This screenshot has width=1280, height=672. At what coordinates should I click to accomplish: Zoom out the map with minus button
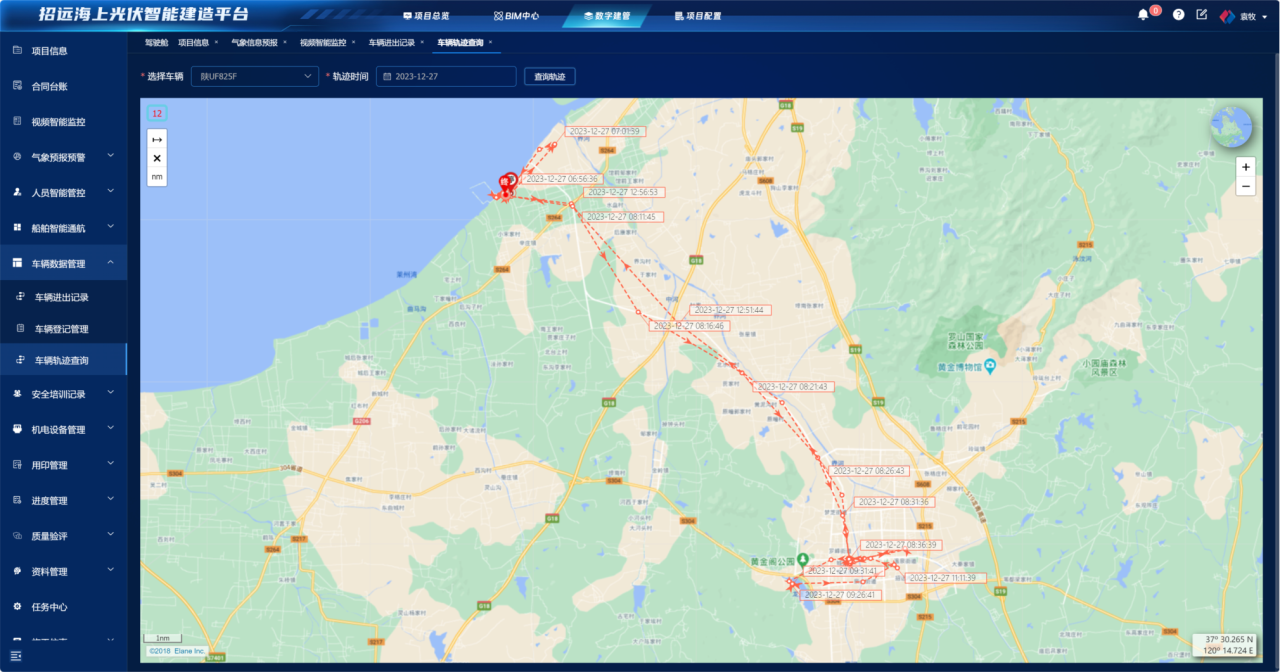[1245, 187]
